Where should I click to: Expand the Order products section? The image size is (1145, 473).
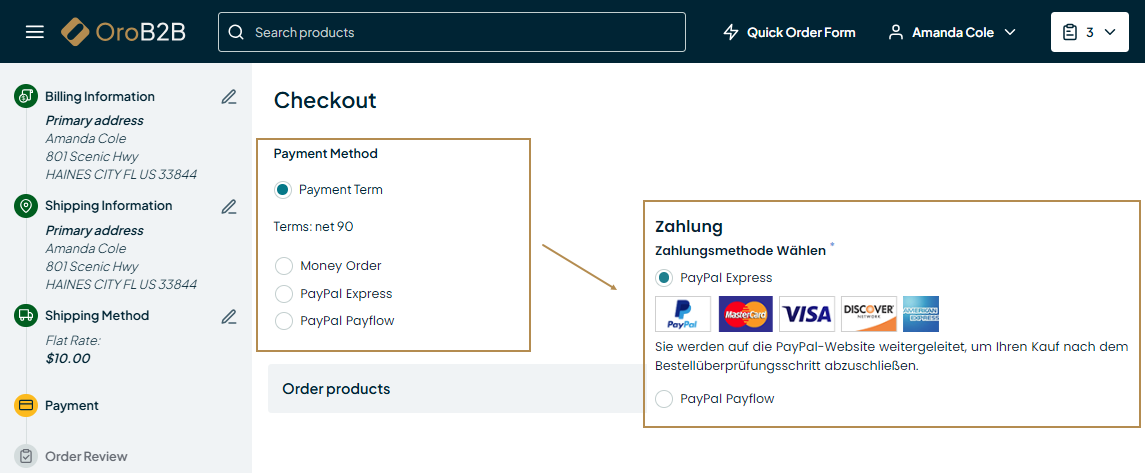coord(336,388)
